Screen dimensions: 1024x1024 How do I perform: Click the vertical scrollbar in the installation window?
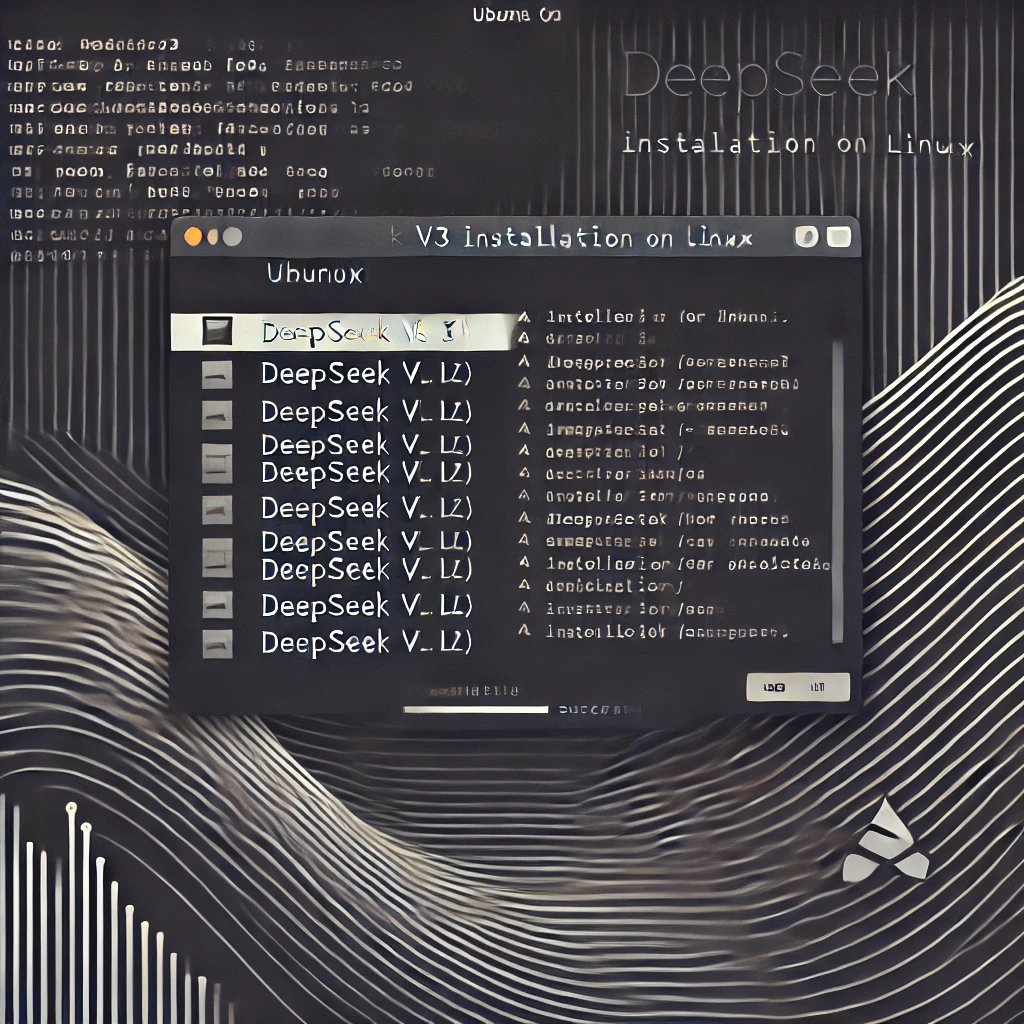(838, 492)
